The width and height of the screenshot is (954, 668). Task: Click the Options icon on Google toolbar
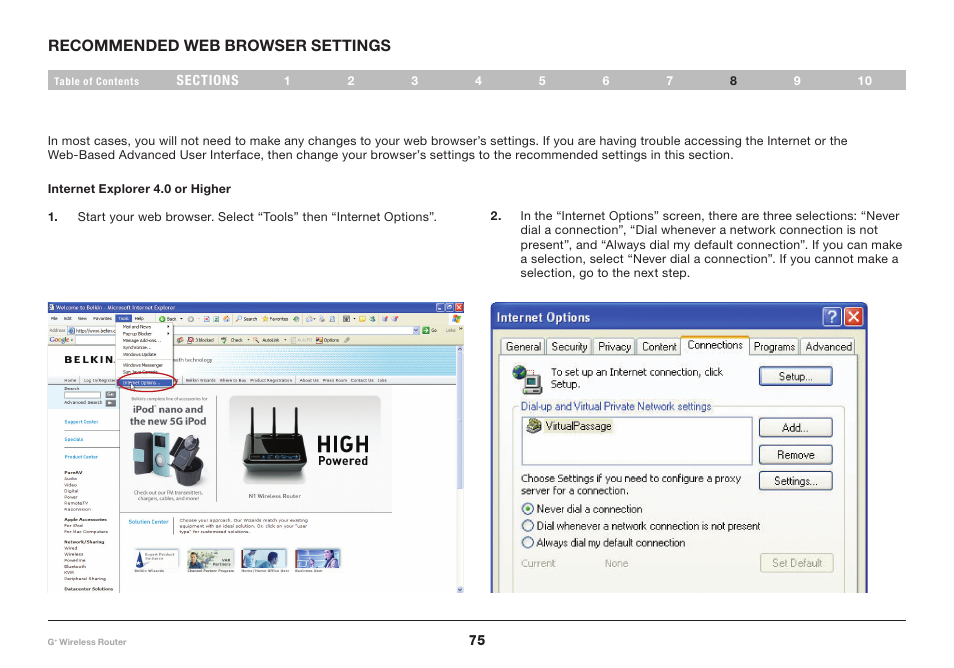point(319,340)
